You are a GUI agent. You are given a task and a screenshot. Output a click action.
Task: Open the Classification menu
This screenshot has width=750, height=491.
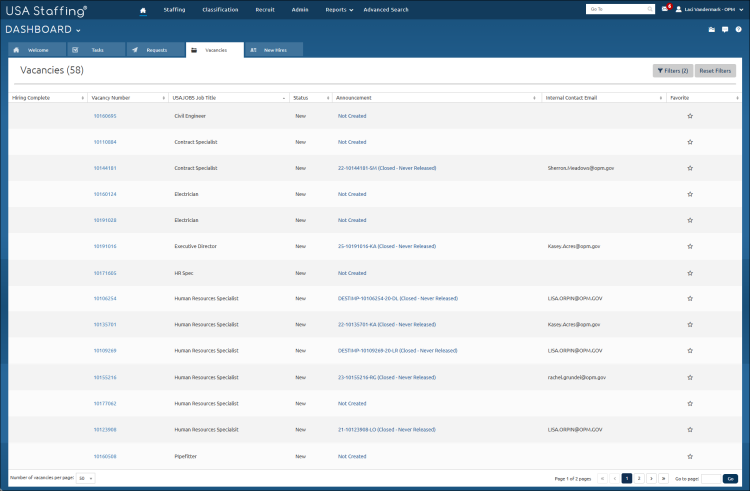[x=220, y=10]
